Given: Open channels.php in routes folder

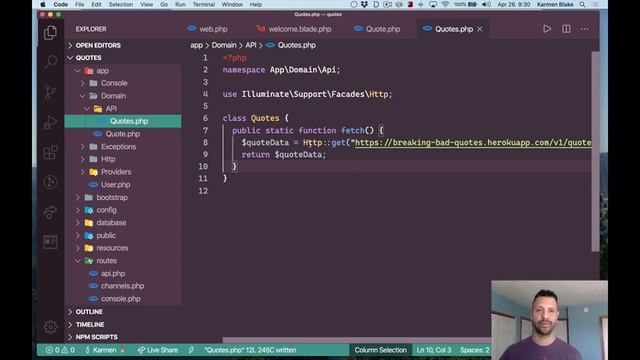Looking at the screenshot, I should click(122, 286).
